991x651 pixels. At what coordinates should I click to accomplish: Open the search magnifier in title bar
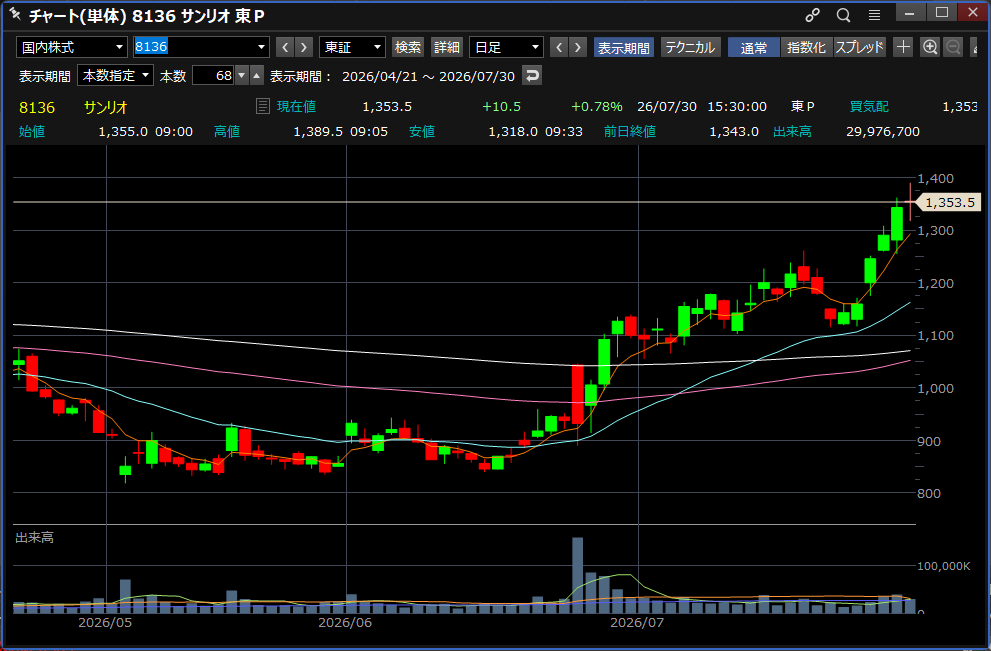[x=843, y=15]
